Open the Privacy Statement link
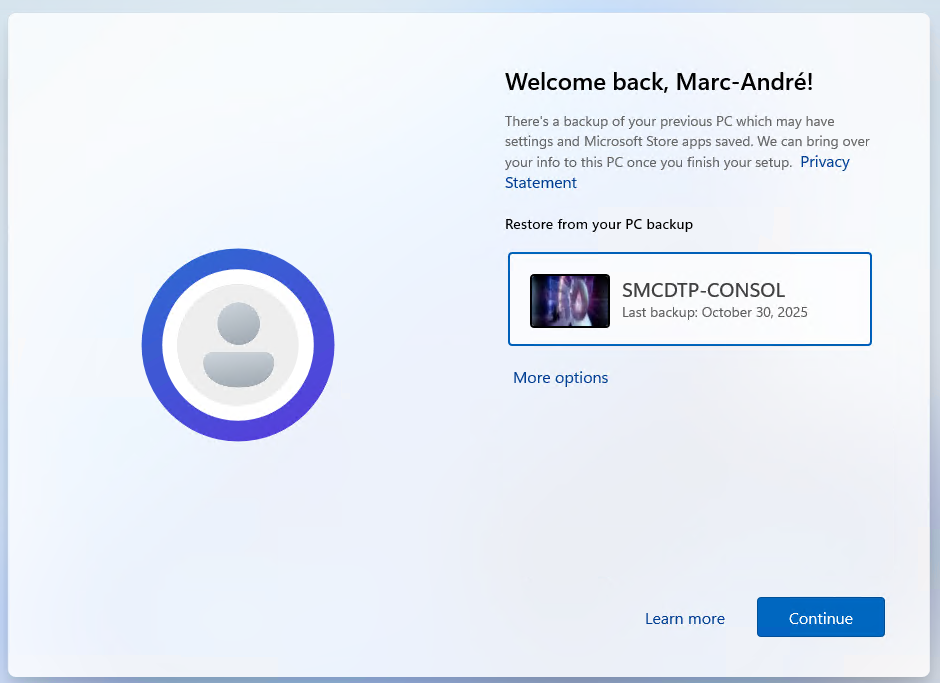Image resolution: width=940 pixels, height=683 pixels. click(824, 161)
